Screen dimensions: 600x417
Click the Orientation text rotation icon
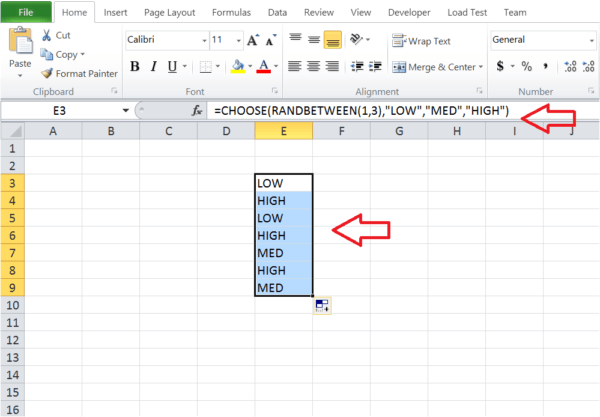tap(356, 39)
